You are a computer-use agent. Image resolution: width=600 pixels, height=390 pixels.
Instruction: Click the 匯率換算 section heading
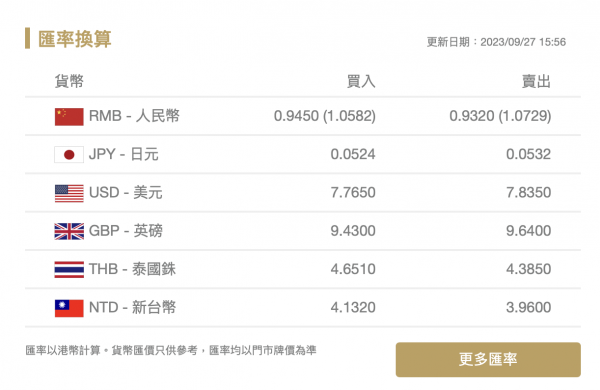pyautogui.click(x=75, y=39)
